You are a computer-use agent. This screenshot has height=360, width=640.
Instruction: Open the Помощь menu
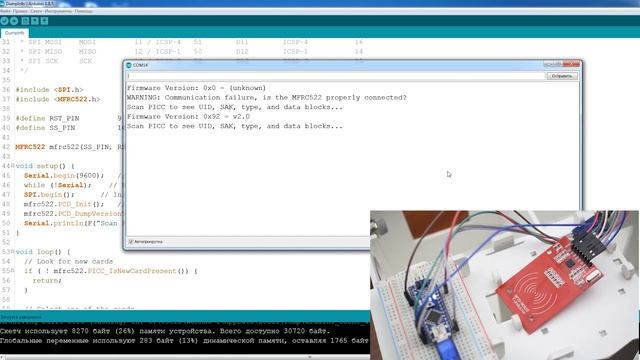(x=83, y=11)
